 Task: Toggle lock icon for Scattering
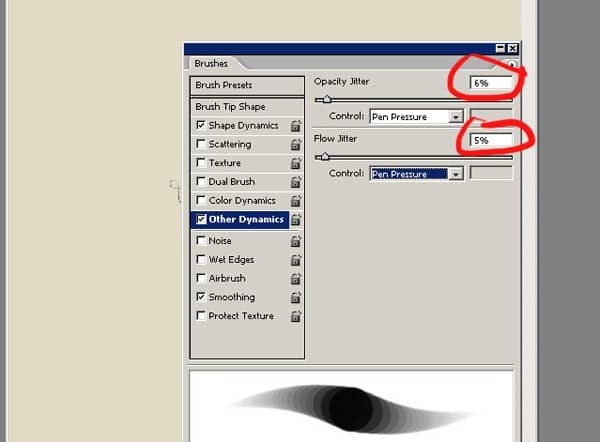coord(296,144)
